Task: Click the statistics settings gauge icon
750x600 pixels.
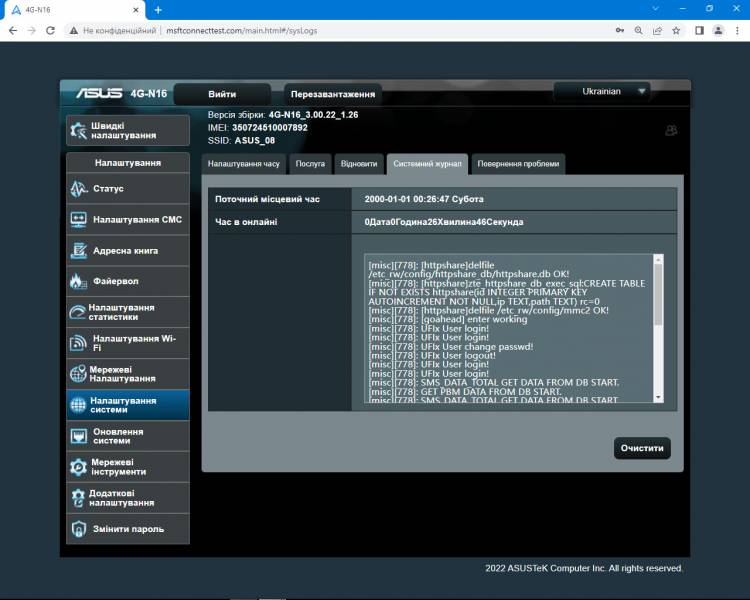Action: click(x=77, y=312)
